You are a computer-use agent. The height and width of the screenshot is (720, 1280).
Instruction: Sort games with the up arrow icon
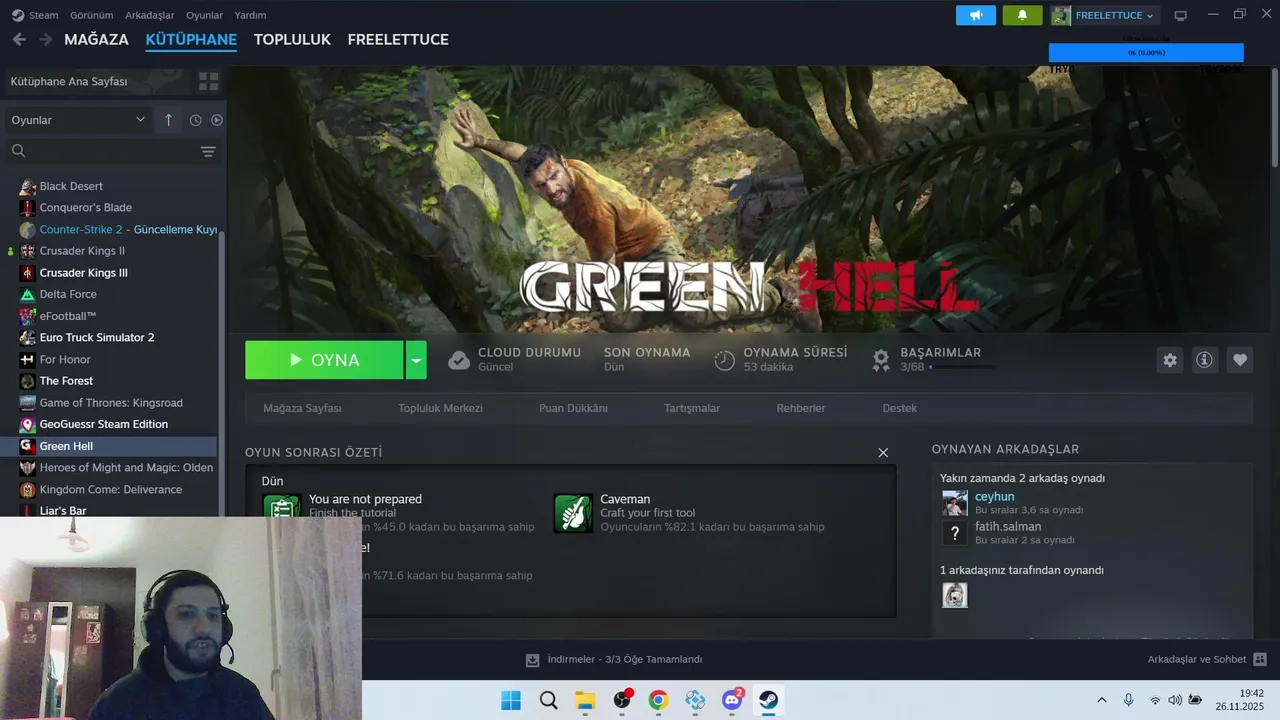point(168,120)
